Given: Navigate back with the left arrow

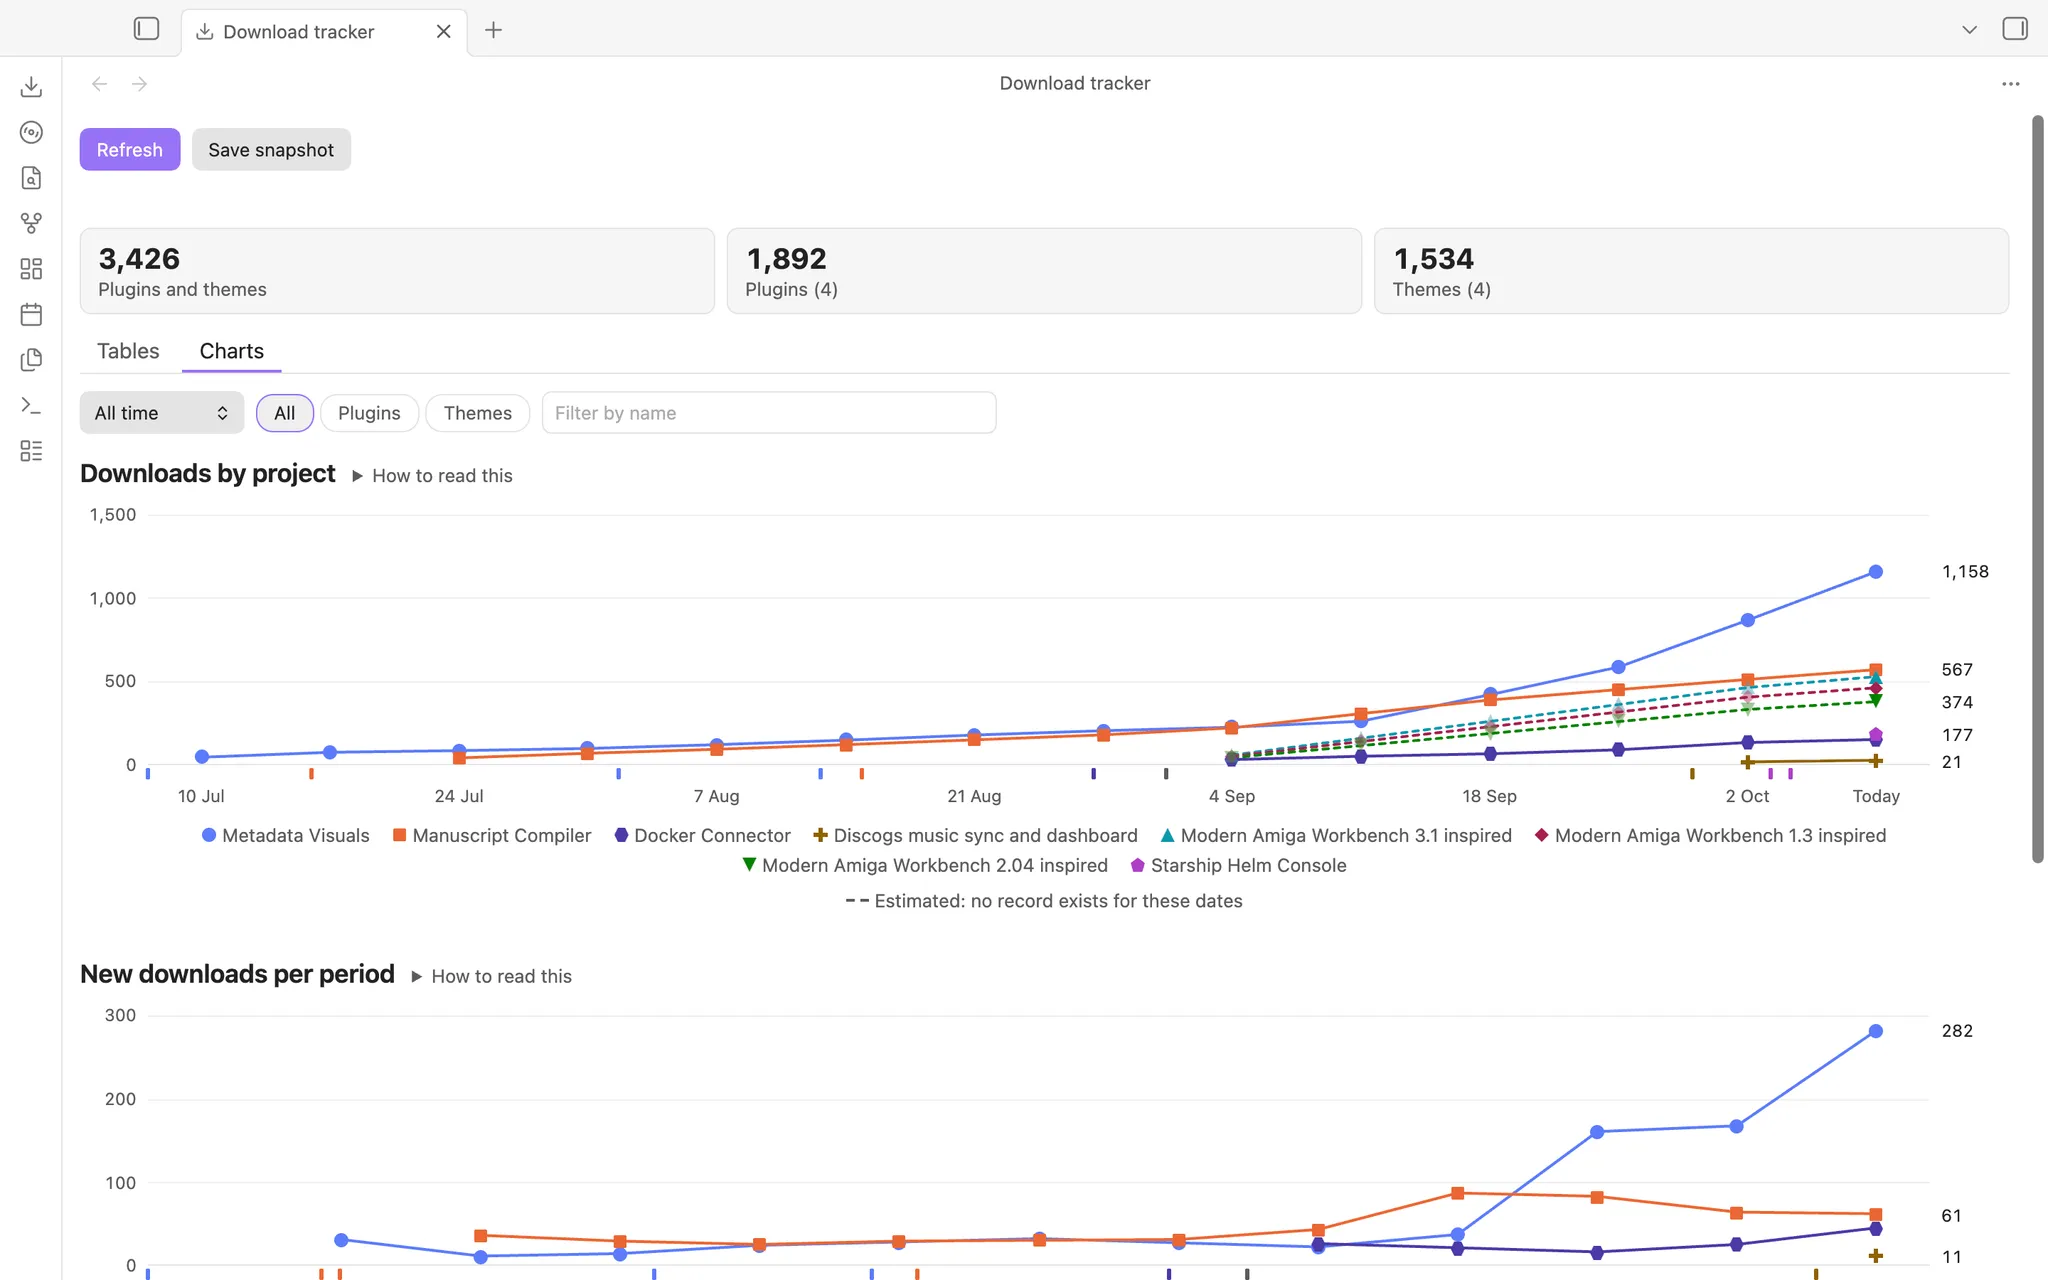Looking at the screenshot, I should tap(99, 84).
